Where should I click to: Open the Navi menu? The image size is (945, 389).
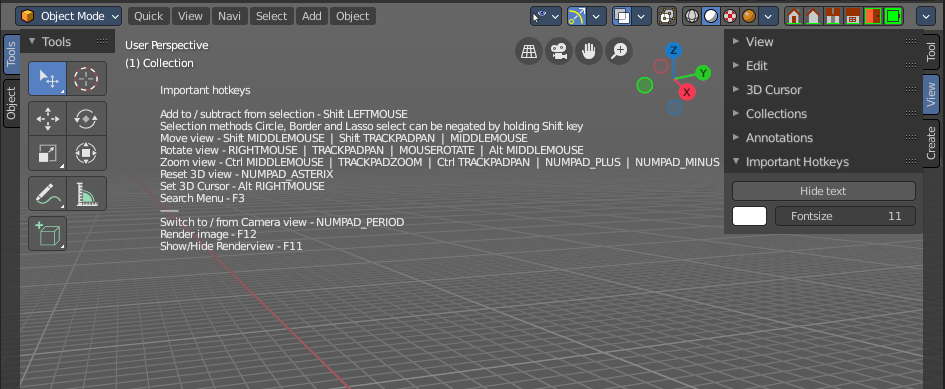pyautogui.click(x=229, y=16)
